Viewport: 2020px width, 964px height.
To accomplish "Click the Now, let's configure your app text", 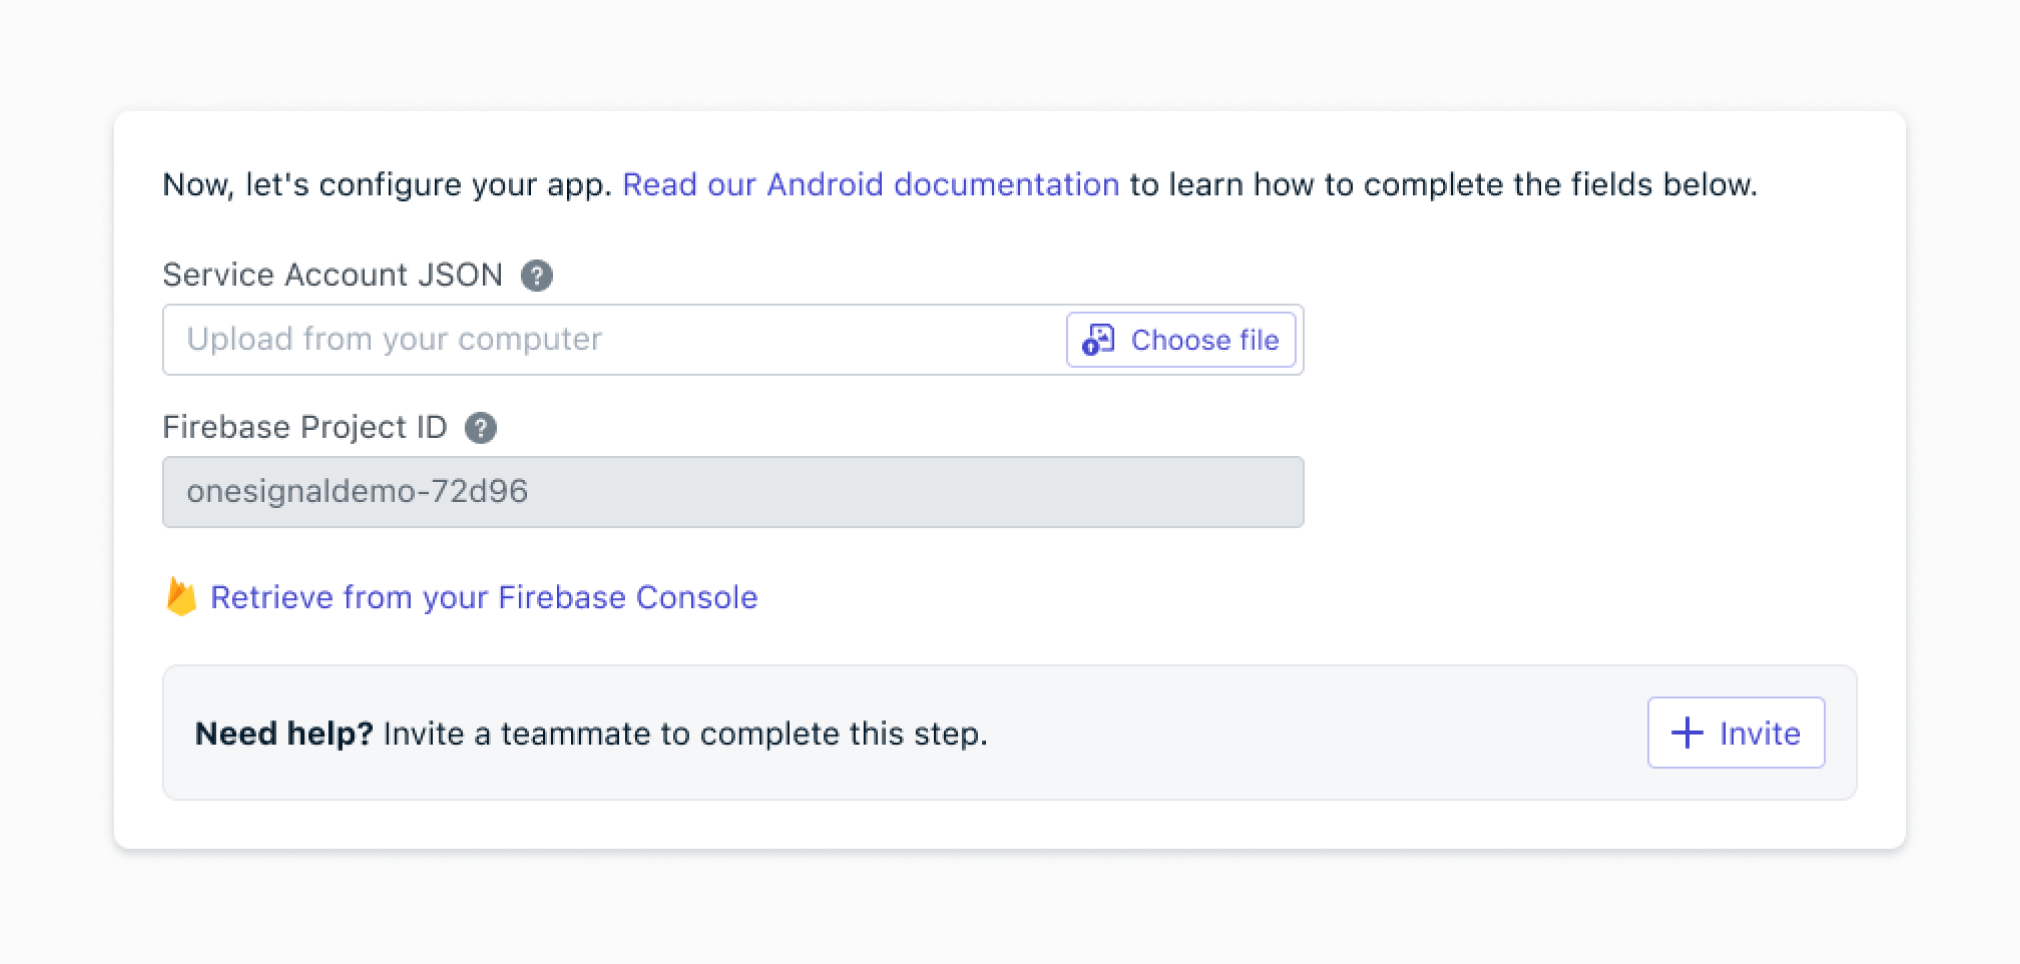I will (387, 185).
